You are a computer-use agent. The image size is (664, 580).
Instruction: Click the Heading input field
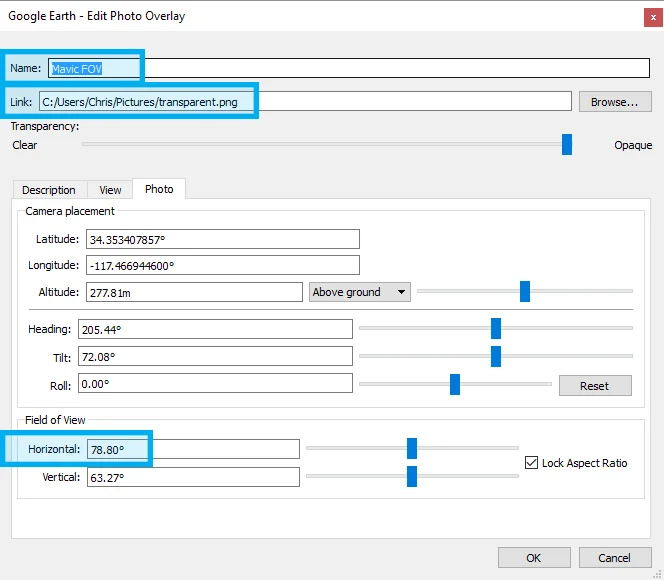point(215,329)
